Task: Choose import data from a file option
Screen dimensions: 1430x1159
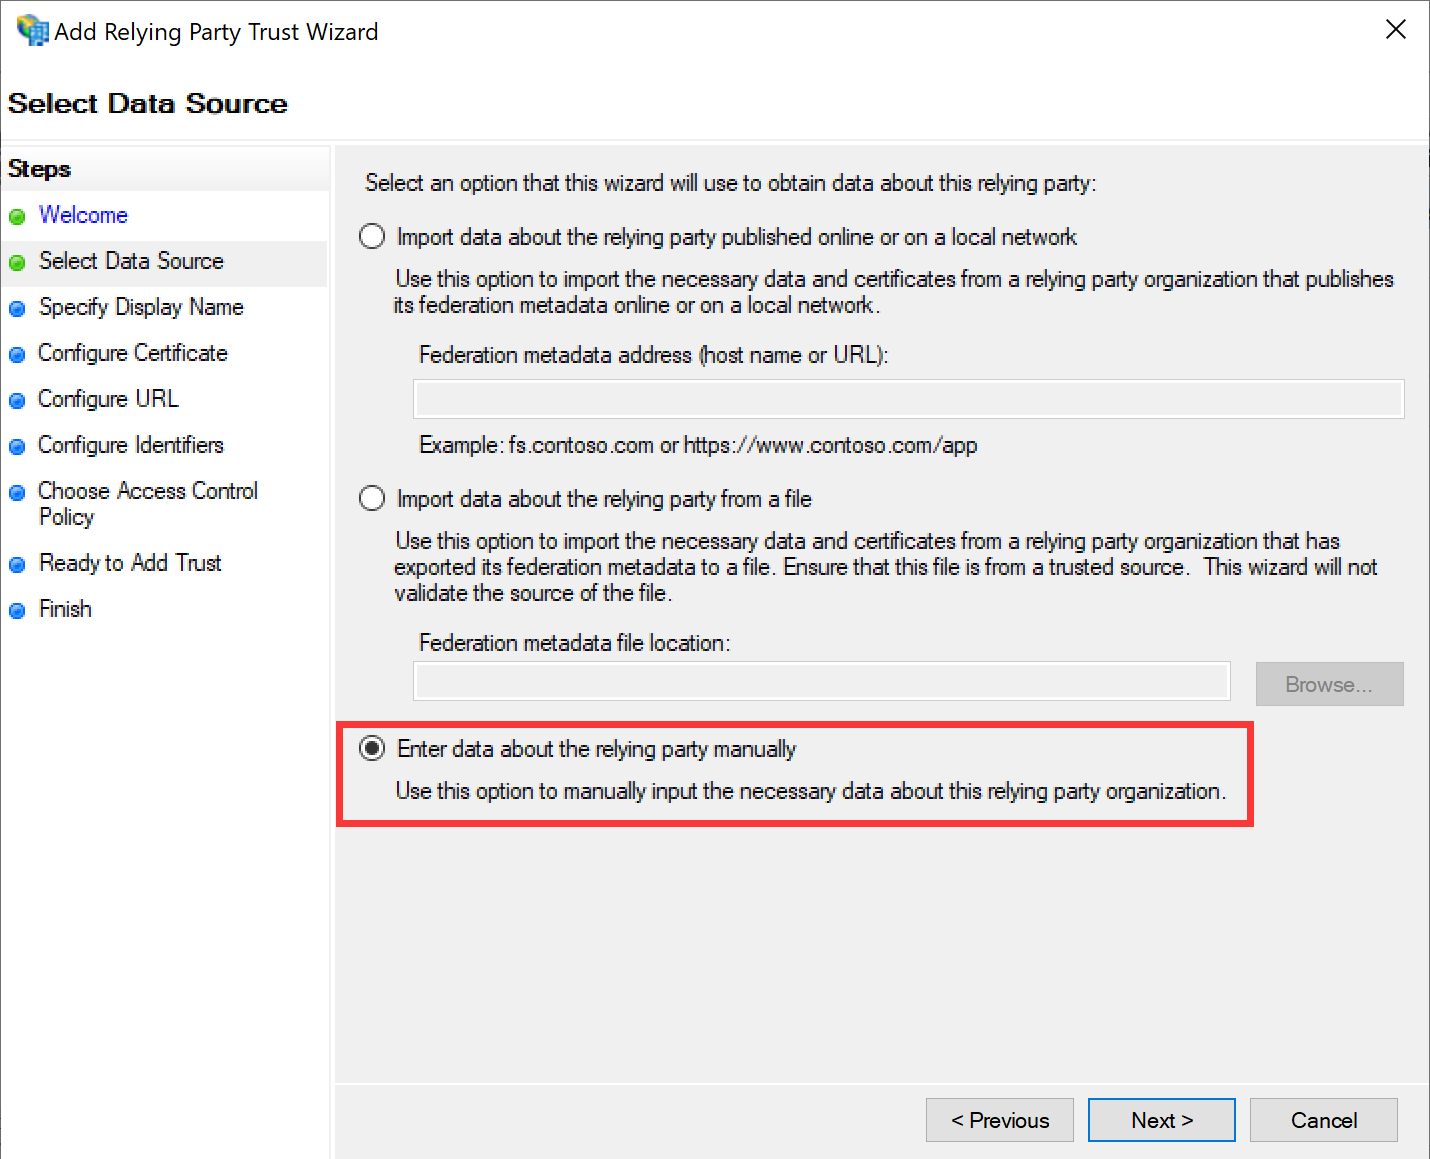Action: click(x=372, y=499)
